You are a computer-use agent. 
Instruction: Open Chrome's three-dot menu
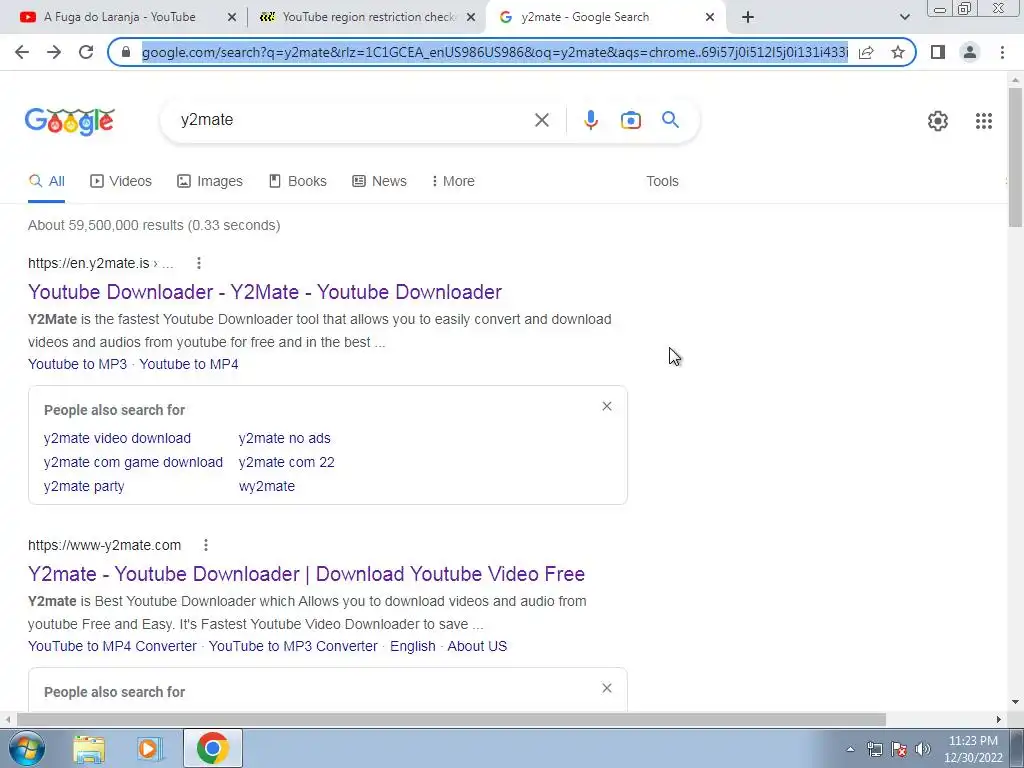pyautogui.click(x=1002, y=52)
